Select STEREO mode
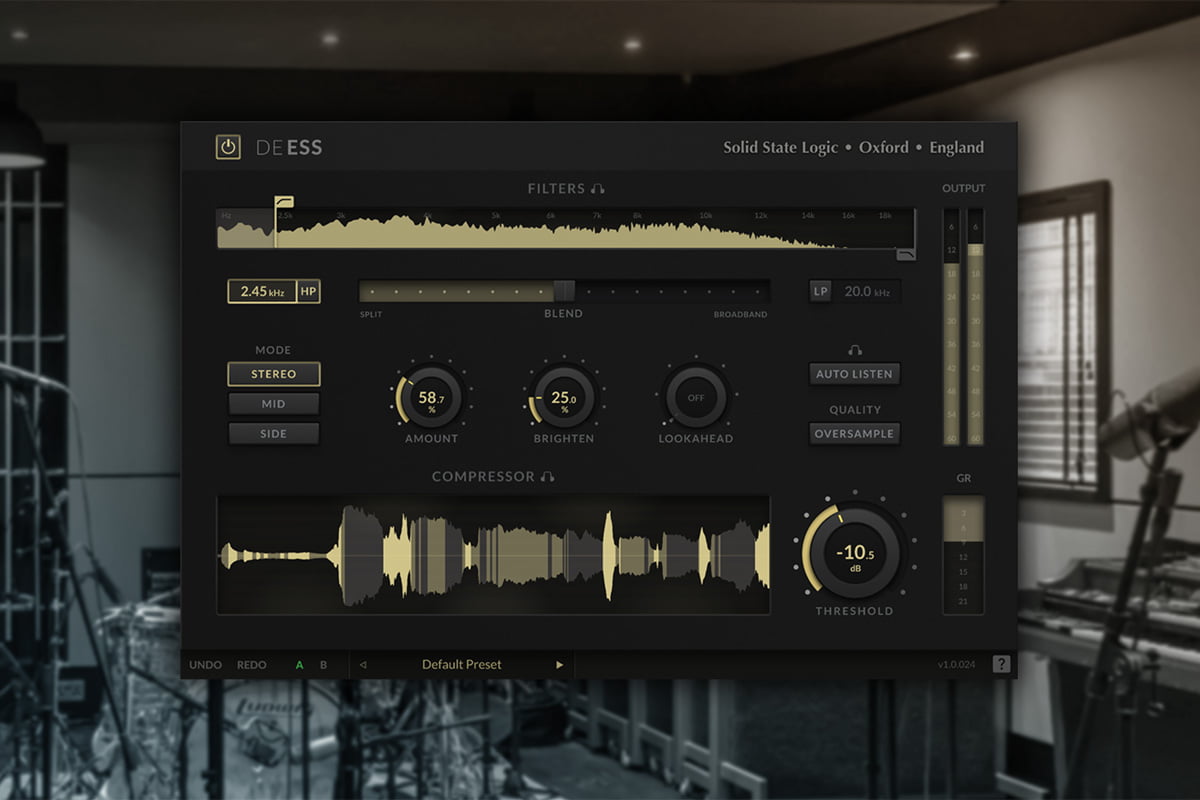1200x800 pixels. click(274, 374)
